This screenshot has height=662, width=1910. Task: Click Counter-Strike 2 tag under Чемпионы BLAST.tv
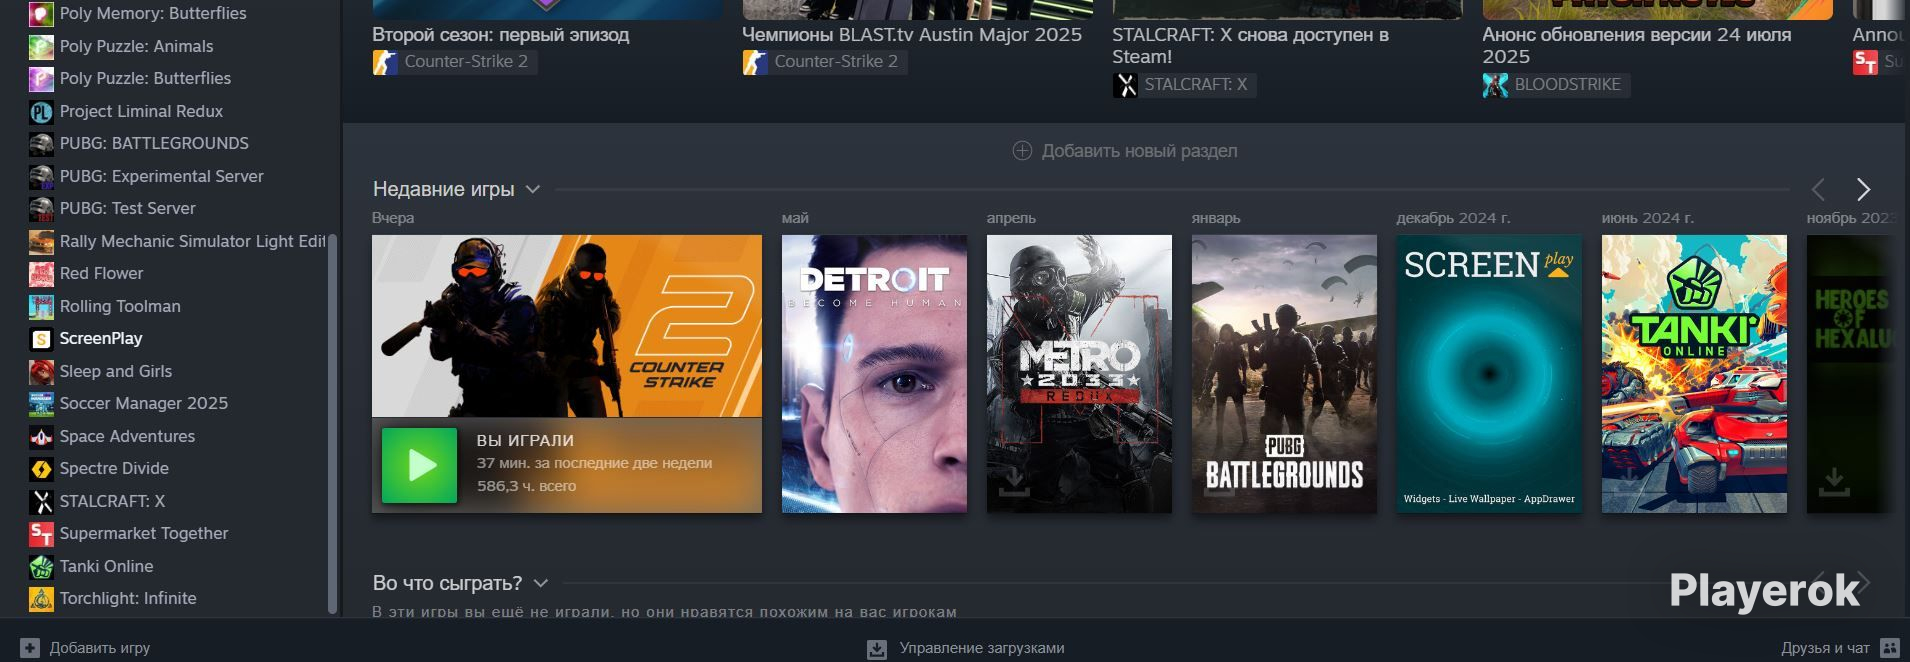[x=825, y=62]
